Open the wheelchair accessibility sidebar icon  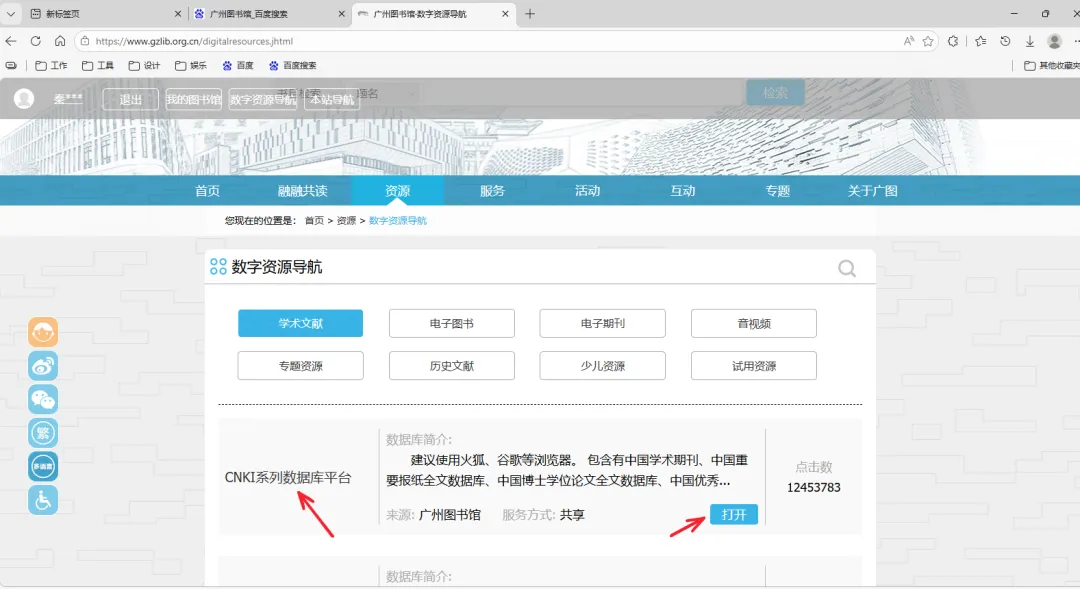click(43, 500)
